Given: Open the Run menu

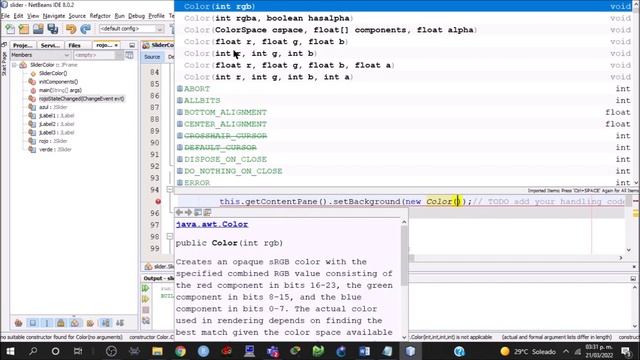Looking at the screenshot, I should (120, 16).
